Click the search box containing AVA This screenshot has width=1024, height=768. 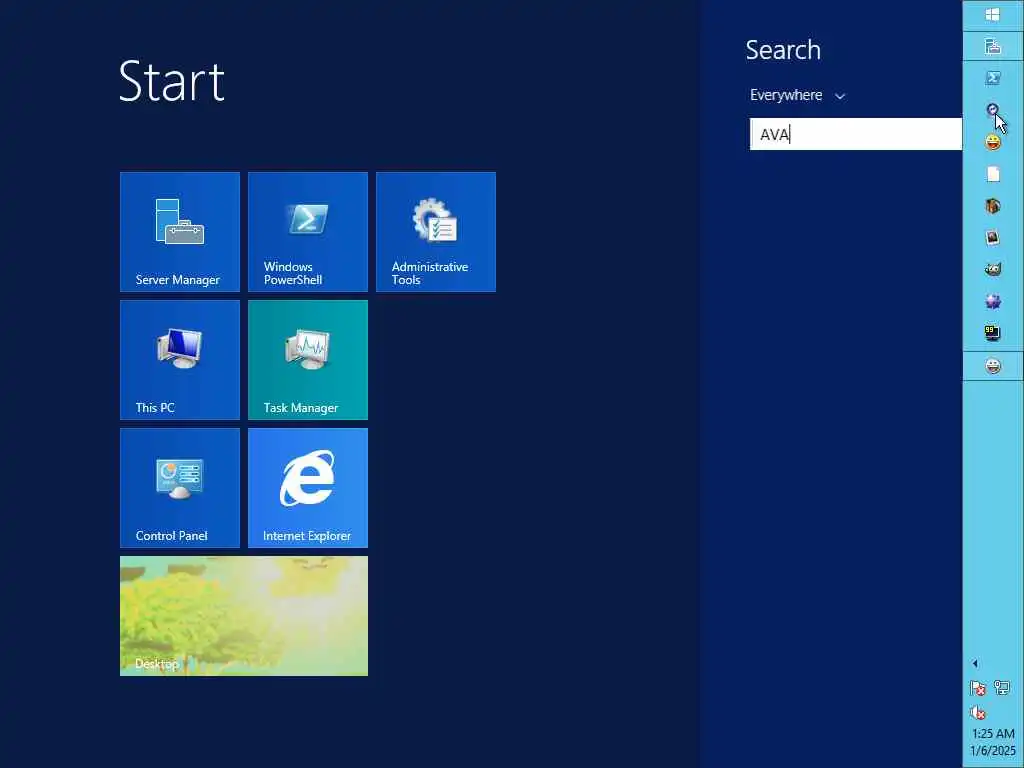tap(856, 134)
